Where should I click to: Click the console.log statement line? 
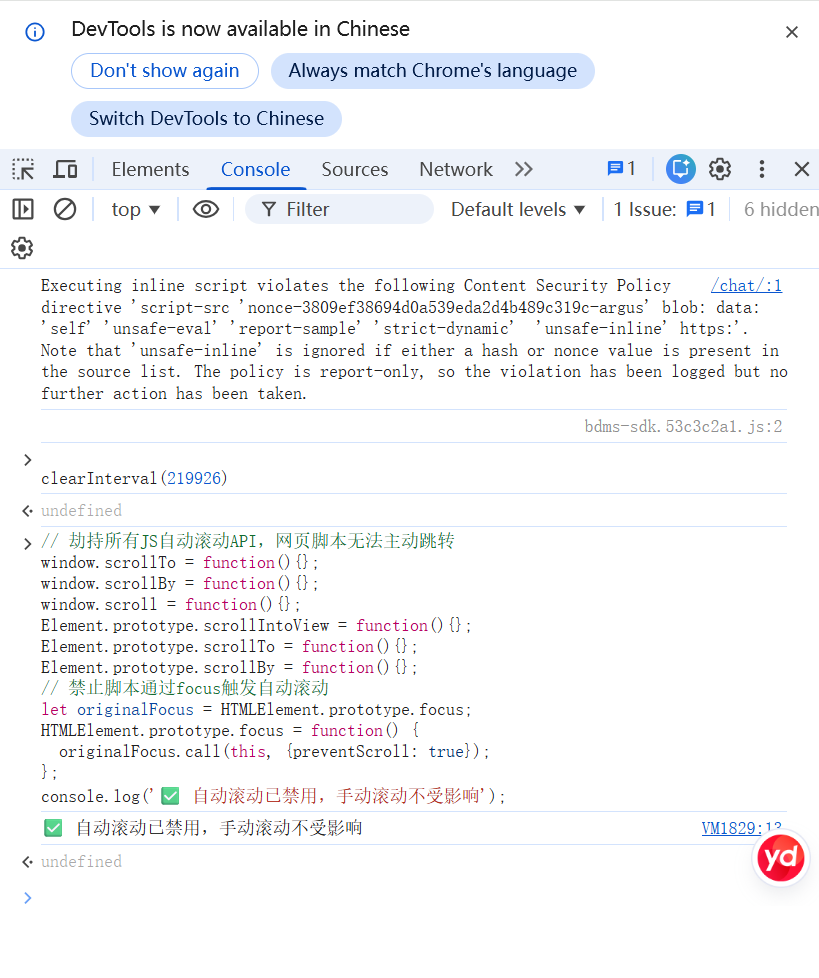[x=273, y=796]
